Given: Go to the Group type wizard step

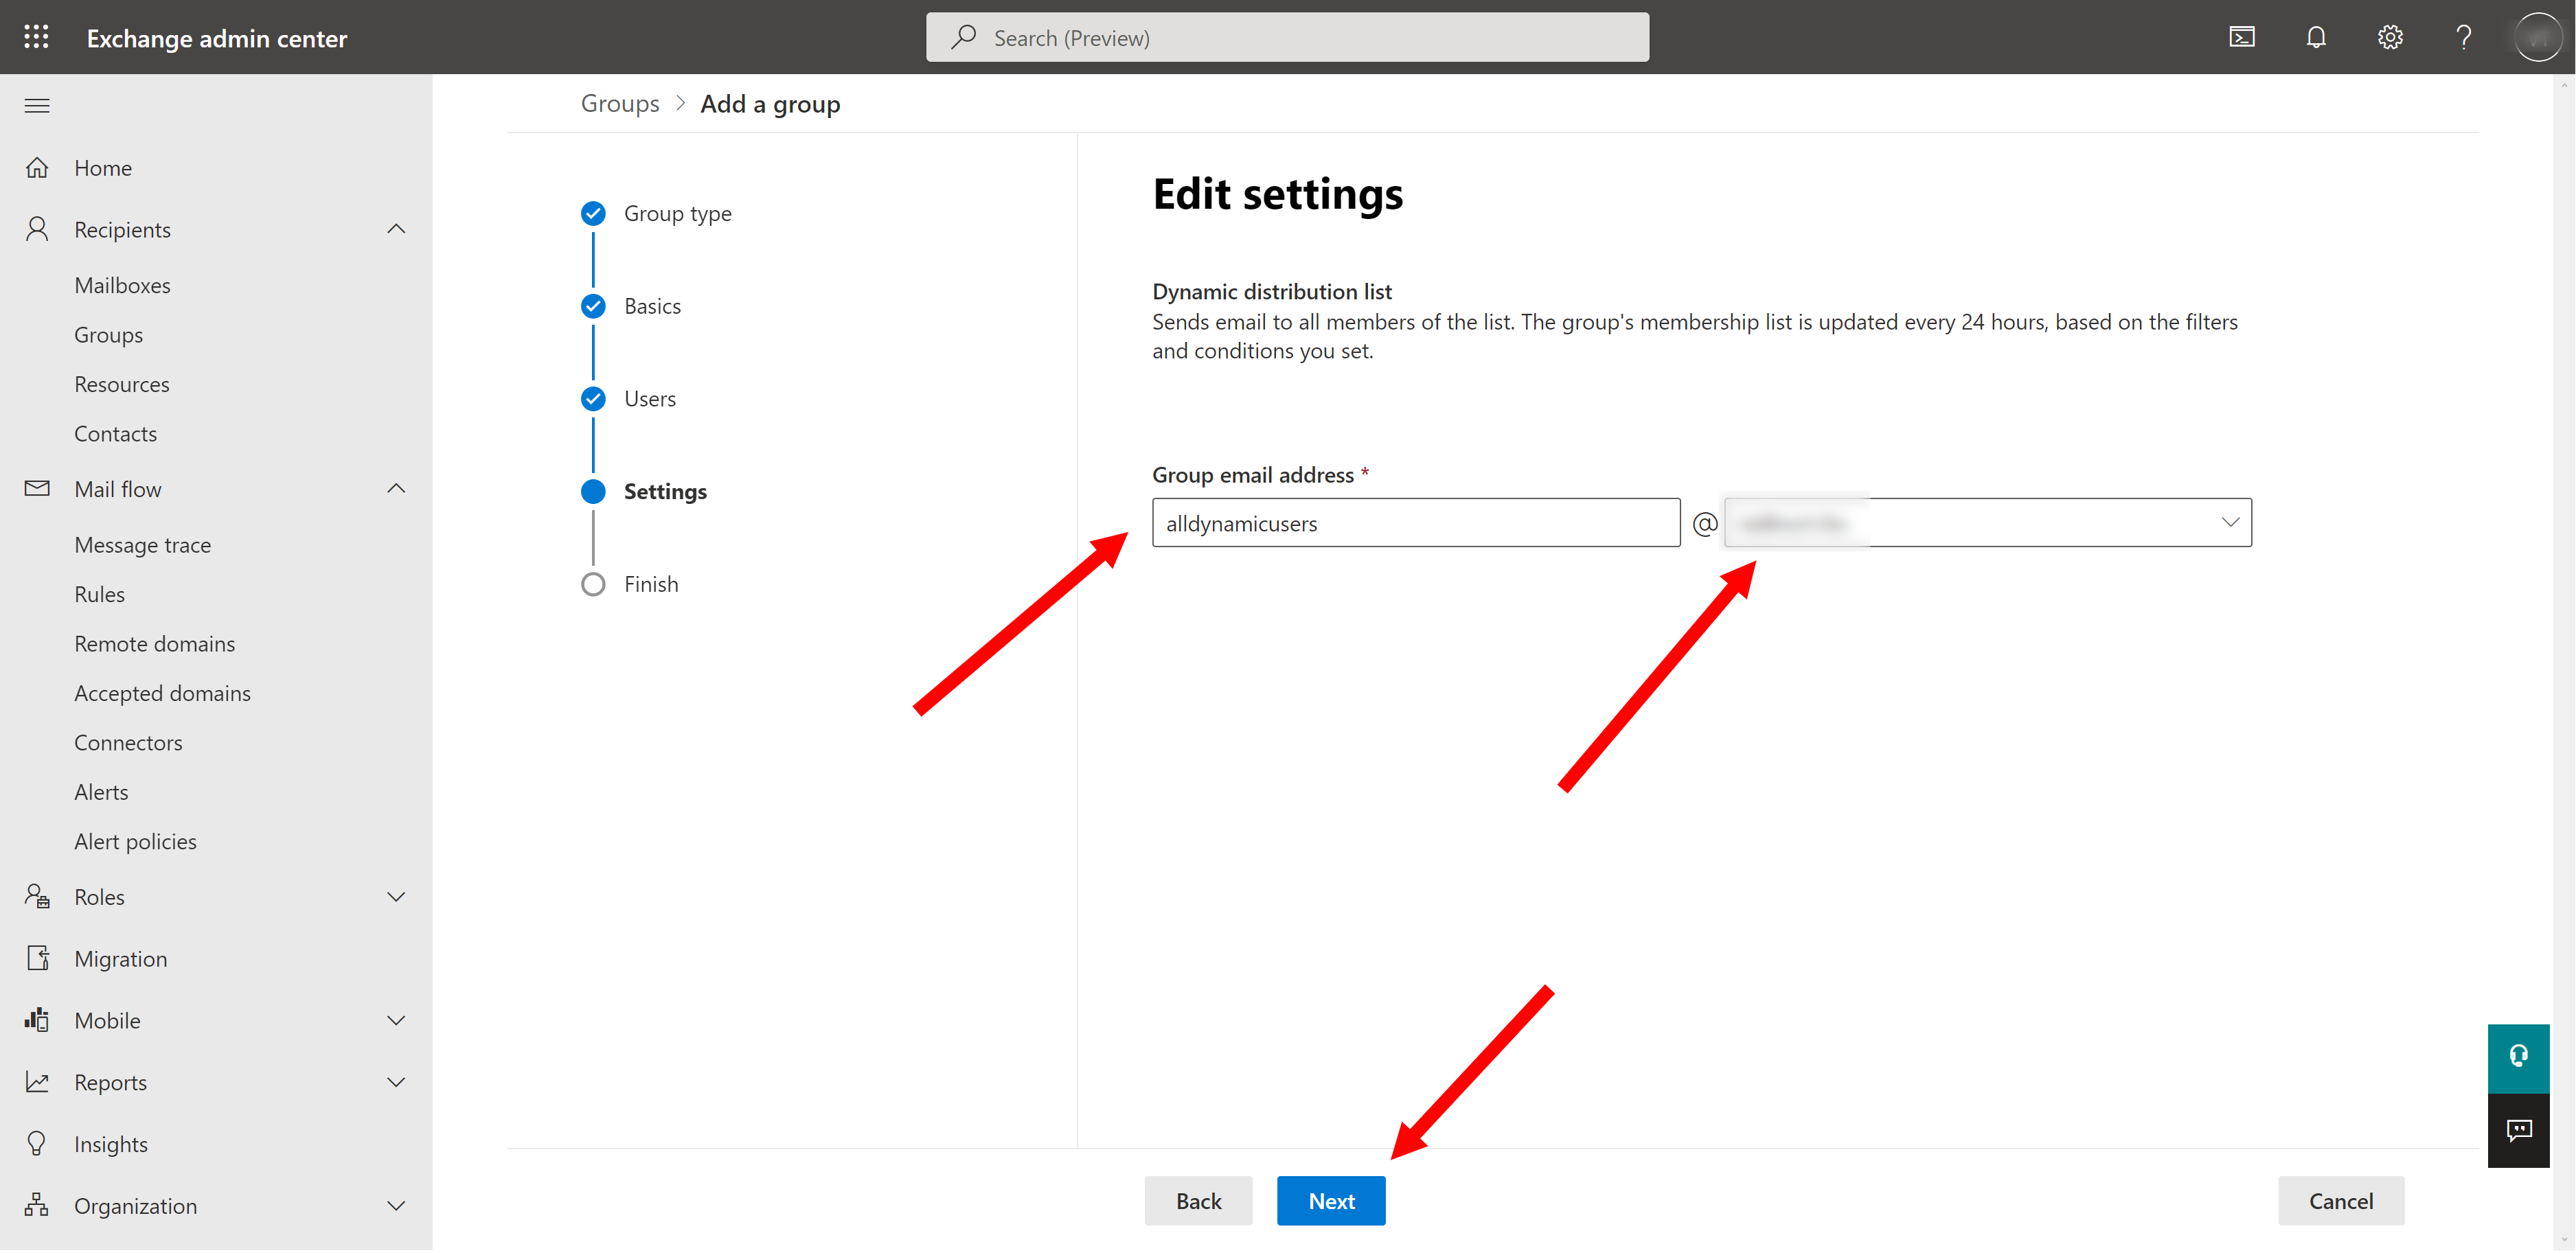Looking at the screenshot, I should (x=678, y=213).
